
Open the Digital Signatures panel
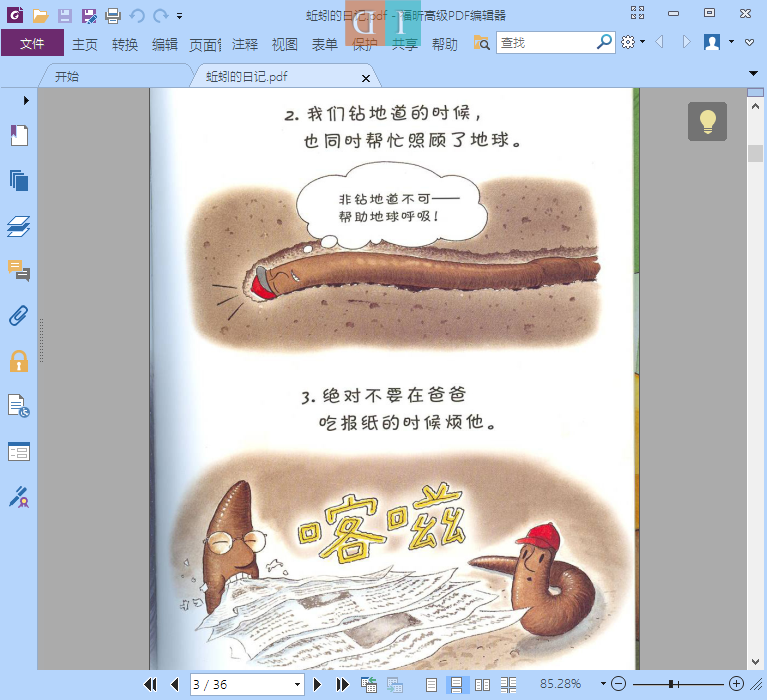[19, 497]
